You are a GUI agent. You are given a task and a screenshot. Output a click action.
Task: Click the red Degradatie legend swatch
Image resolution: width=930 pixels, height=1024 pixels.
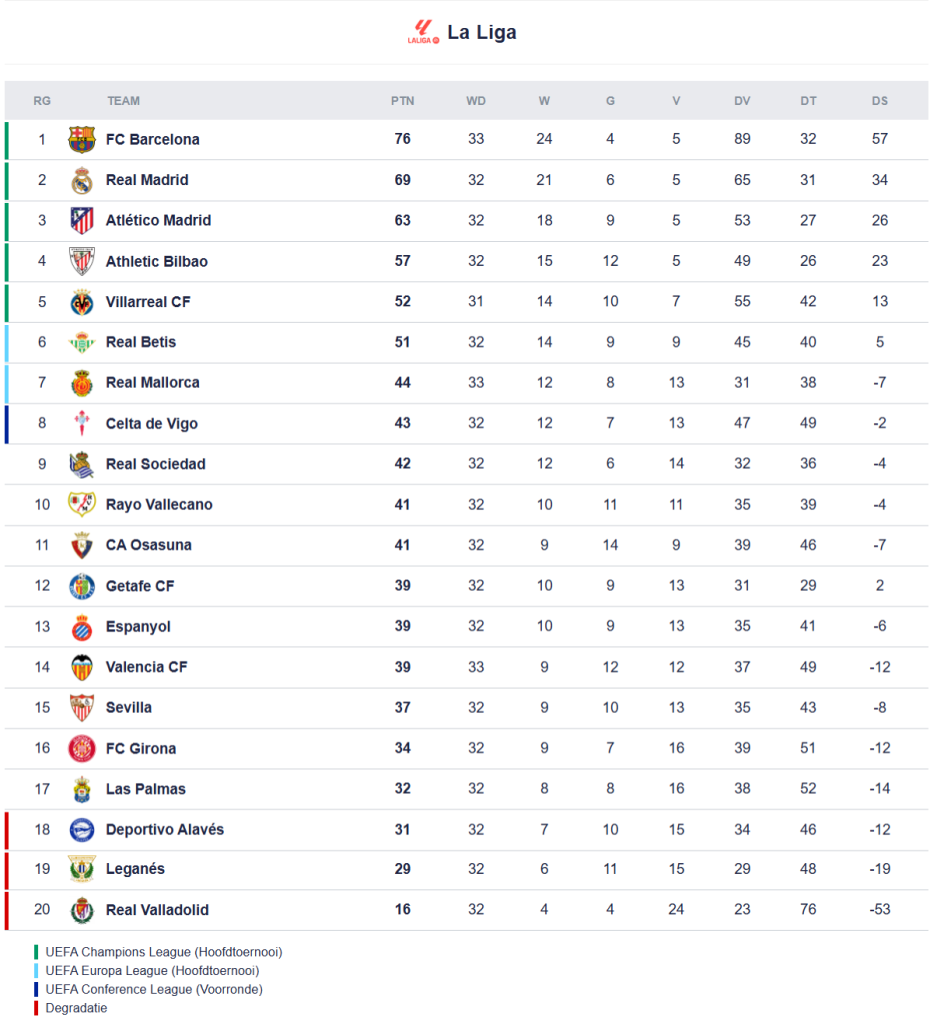(36, 1008)
